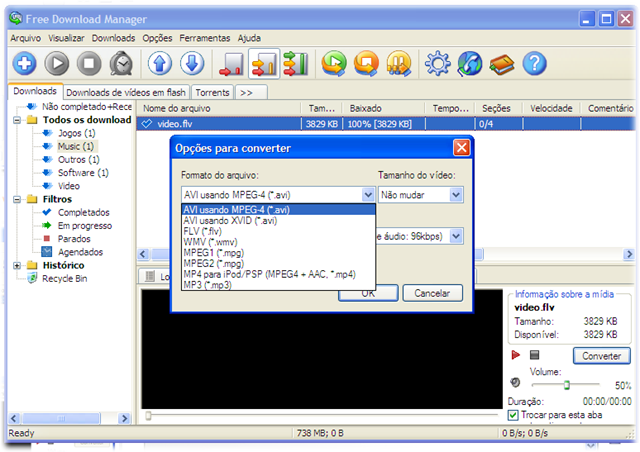Open the Visualizar menu
The width and height of the screenshot is (640, 452).
(x=66, y=38)
